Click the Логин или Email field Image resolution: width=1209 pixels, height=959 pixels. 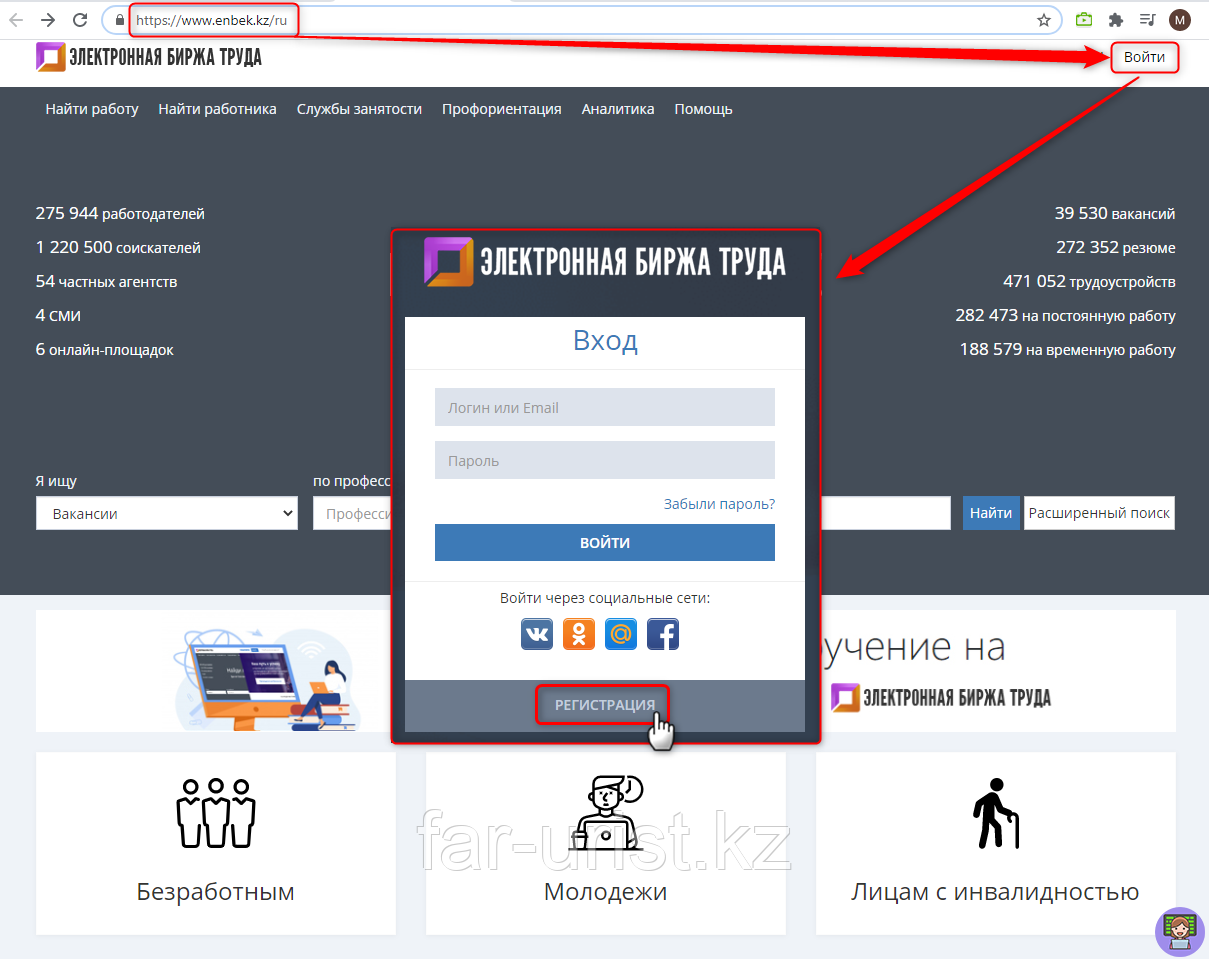[x=604, y=407]
